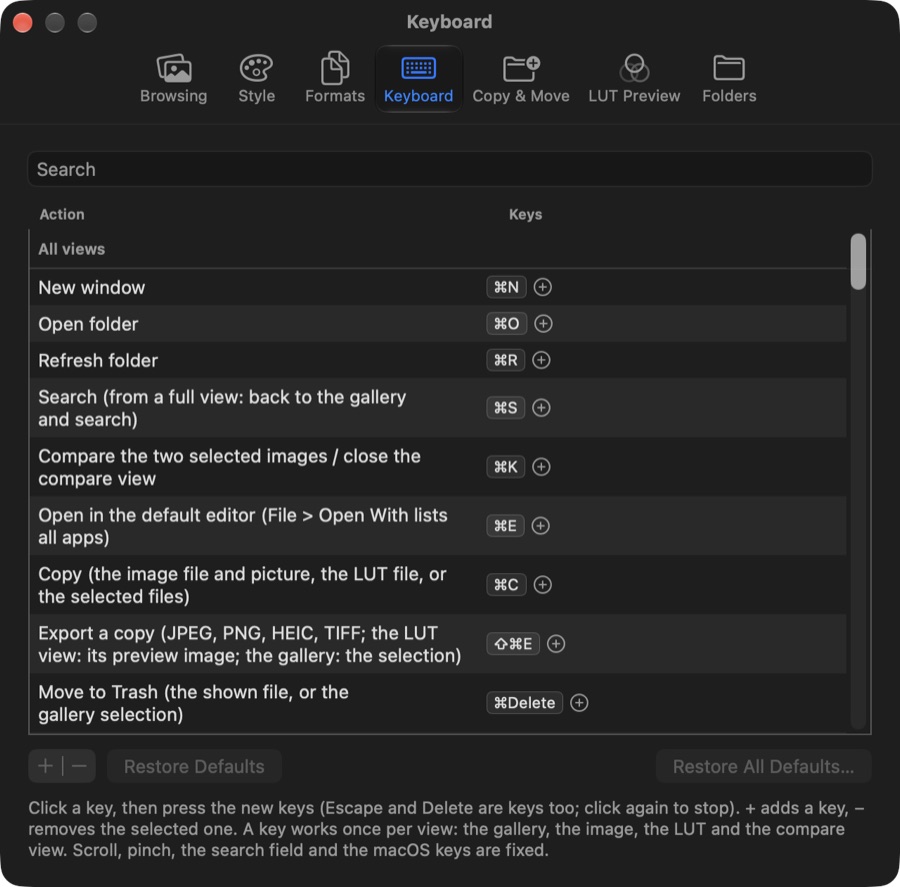Select the Refresh folder row
900x887 pixels.
438,360
